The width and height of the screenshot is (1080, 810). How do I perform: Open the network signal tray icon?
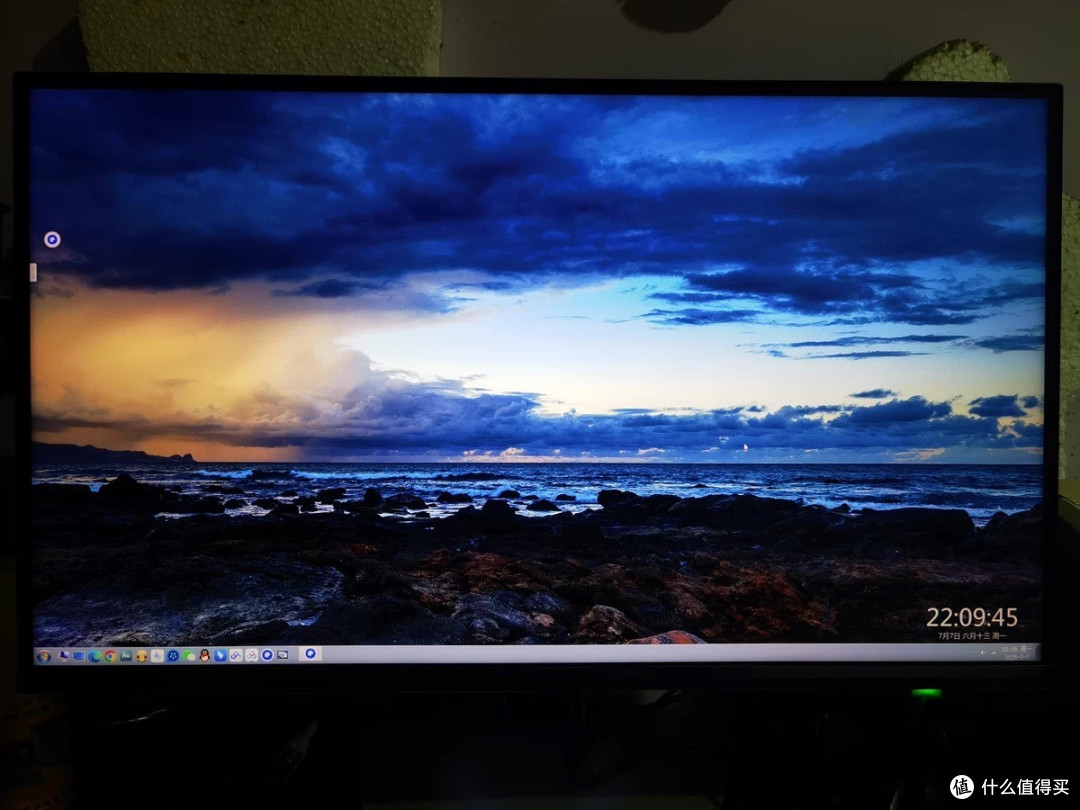click(993, 652)
